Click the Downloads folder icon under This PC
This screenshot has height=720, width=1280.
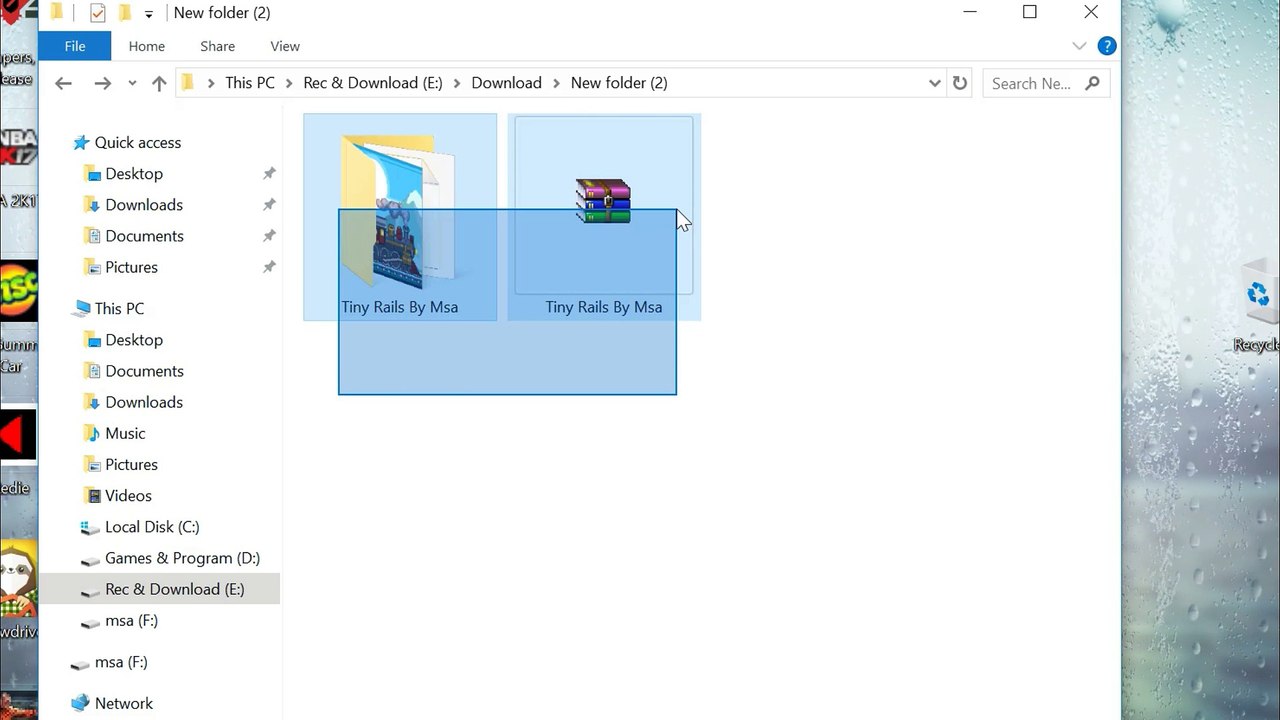[x=92, y=402]
